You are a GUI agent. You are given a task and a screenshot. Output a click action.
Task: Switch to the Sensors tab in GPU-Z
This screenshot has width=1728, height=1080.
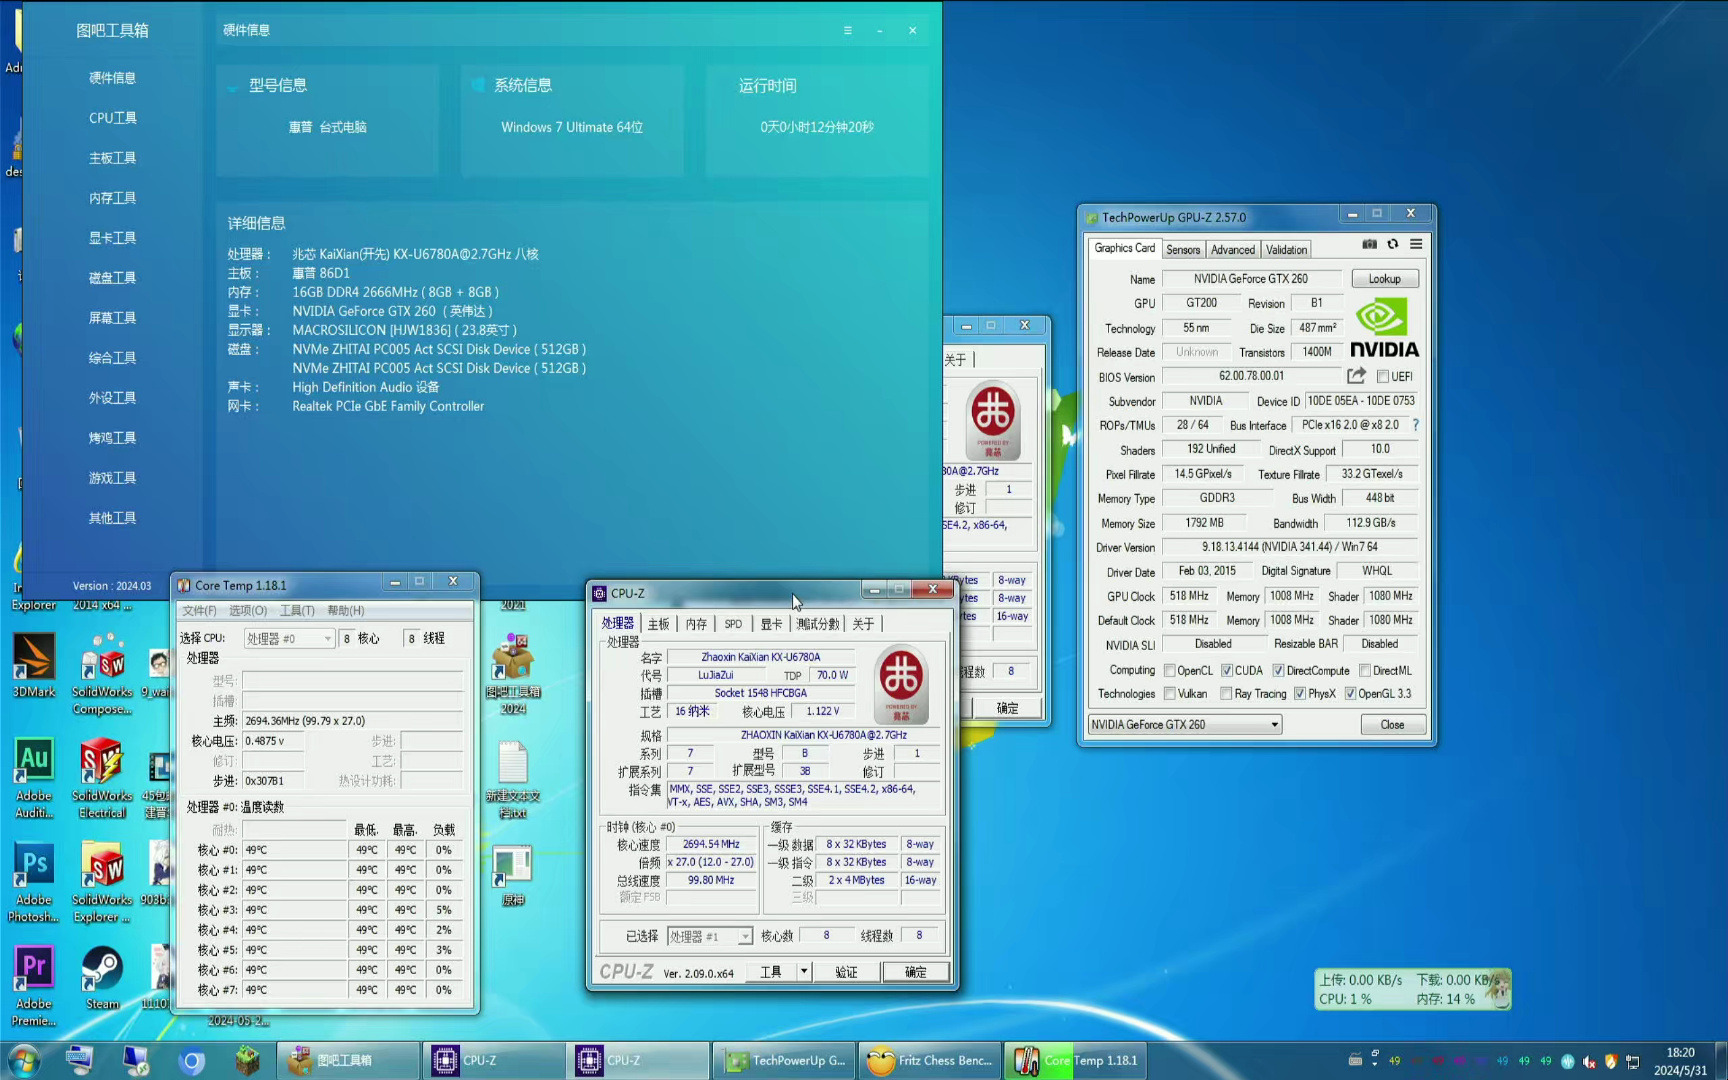coord(1182,249)
